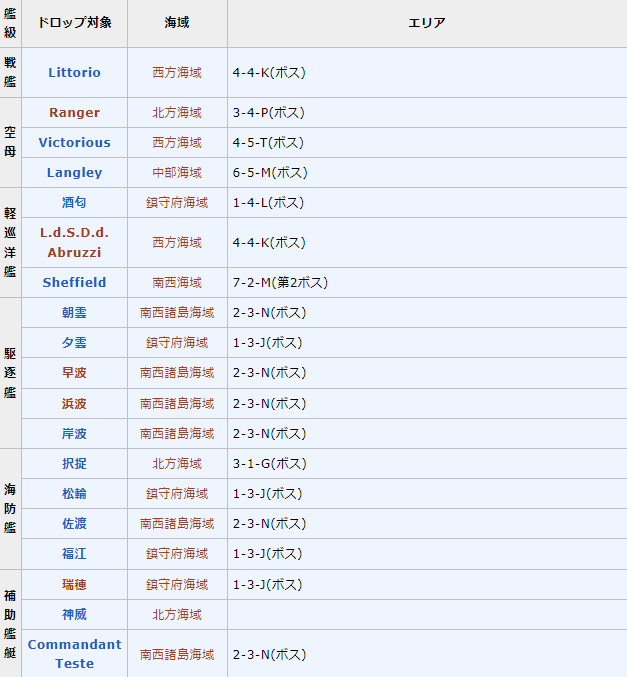This screenshot has width=627, height=677.
Task: Follow 鎮守府海域 link in 松輪 row
Action: (177, 494)
